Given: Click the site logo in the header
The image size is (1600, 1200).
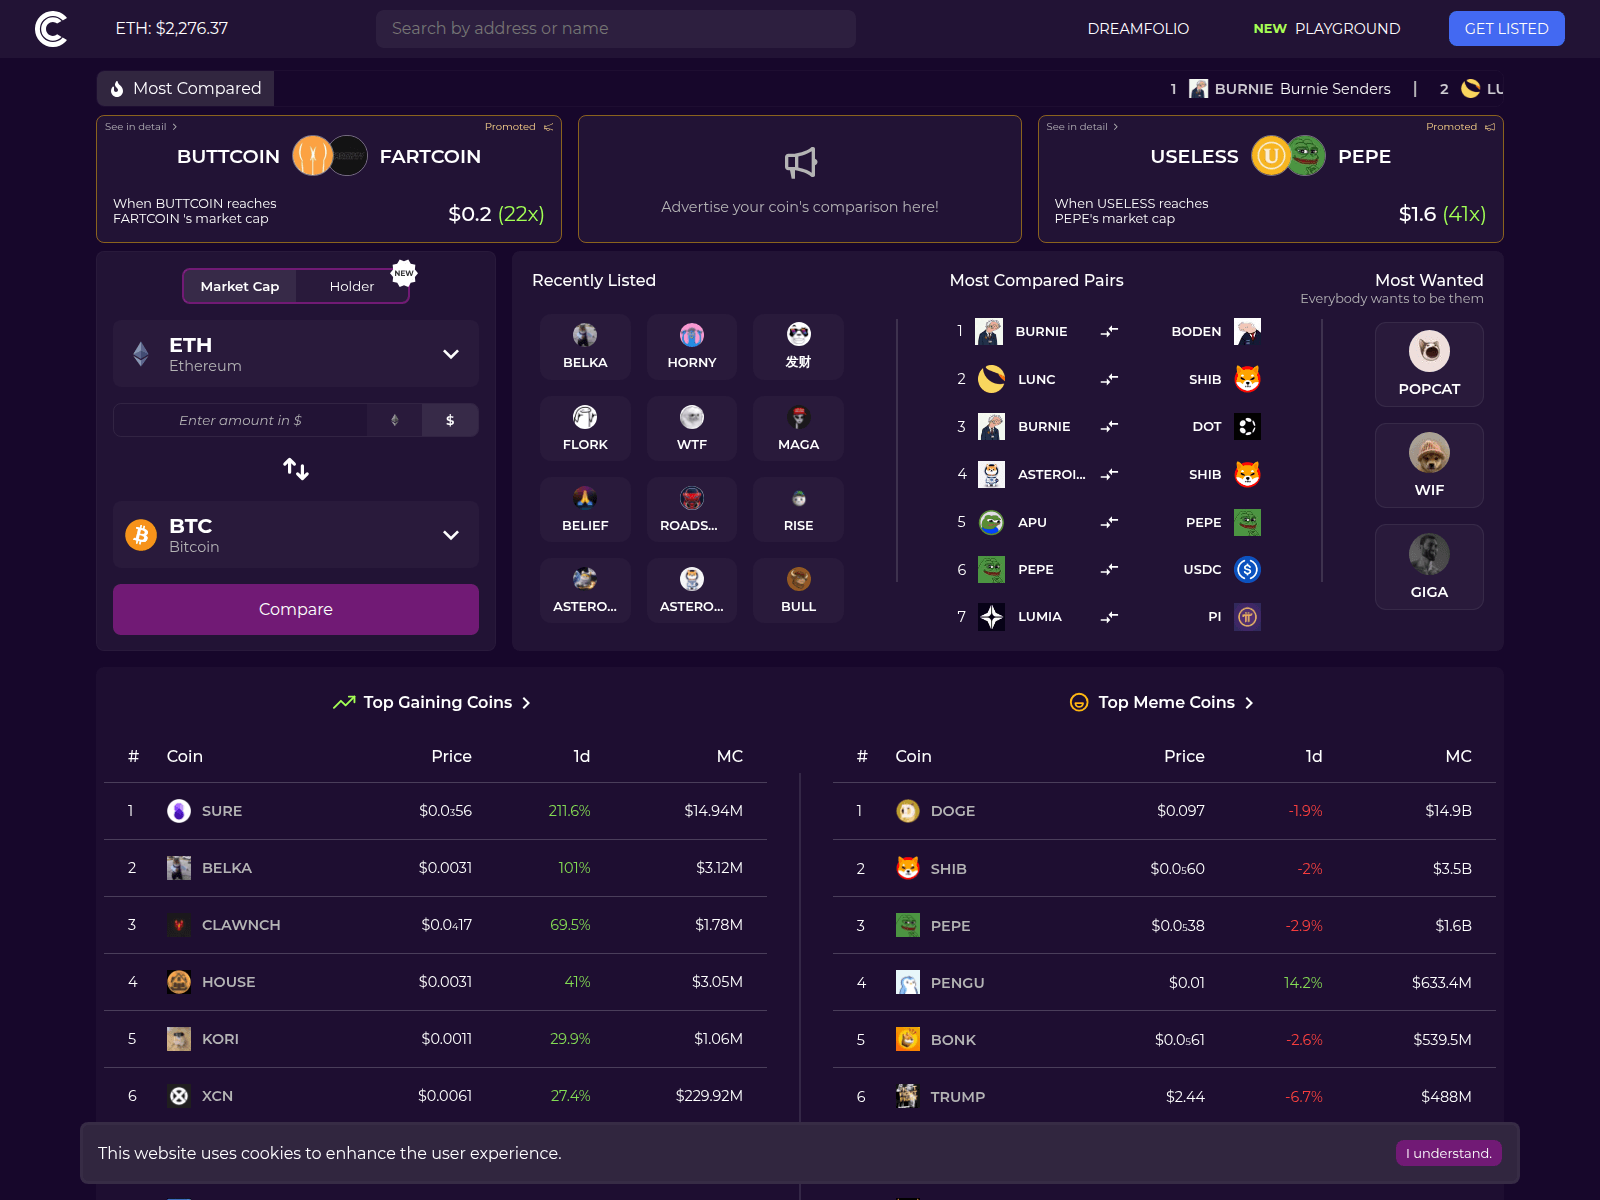Looking at the screenshot, I should (x=51, y=29).
